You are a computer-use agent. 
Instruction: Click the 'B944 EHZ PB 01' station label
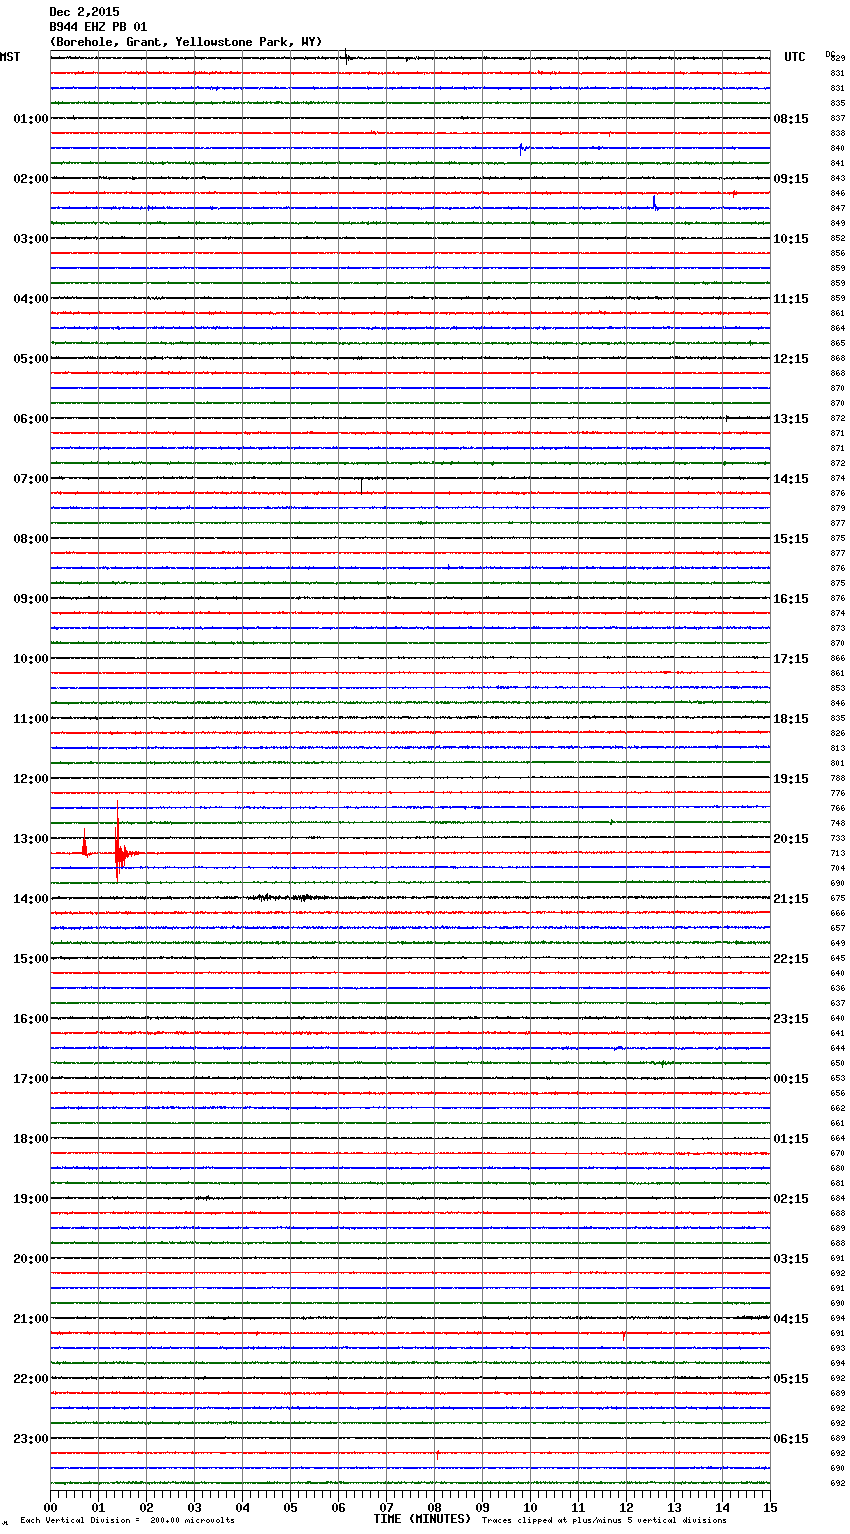[x=97, y=27]
